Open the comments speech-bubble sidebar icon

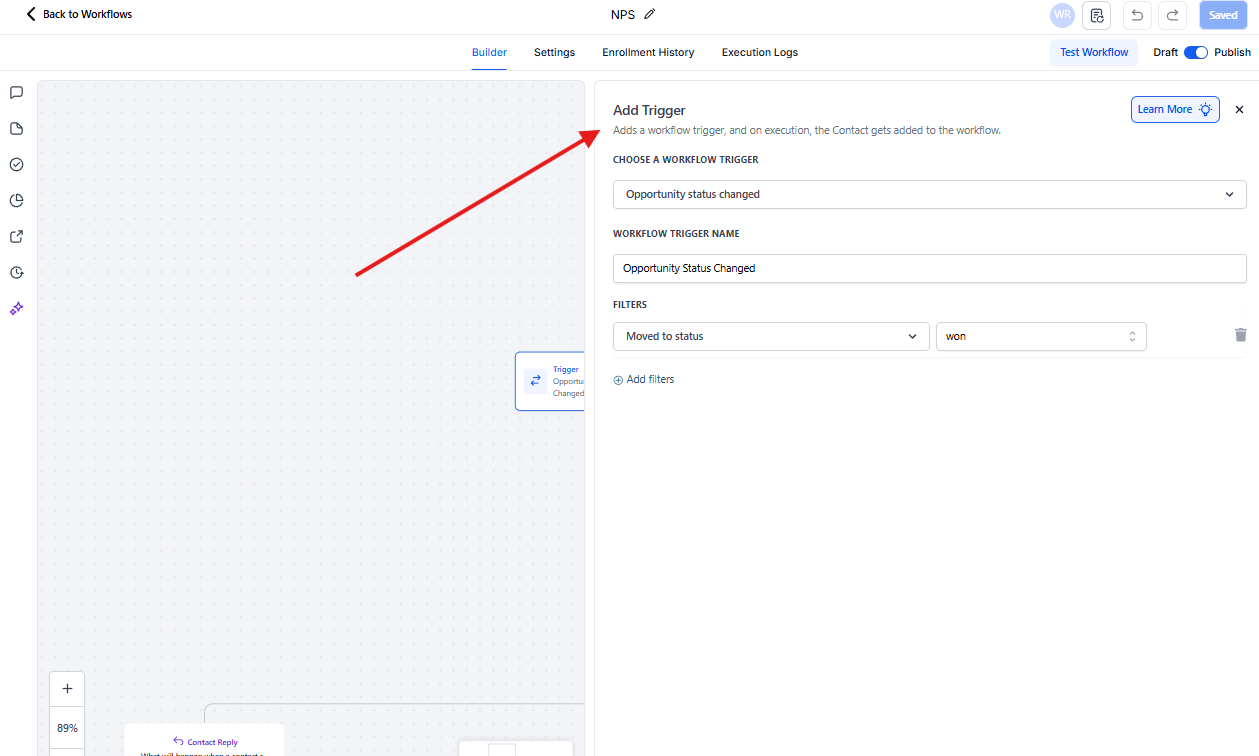(16, 93)
